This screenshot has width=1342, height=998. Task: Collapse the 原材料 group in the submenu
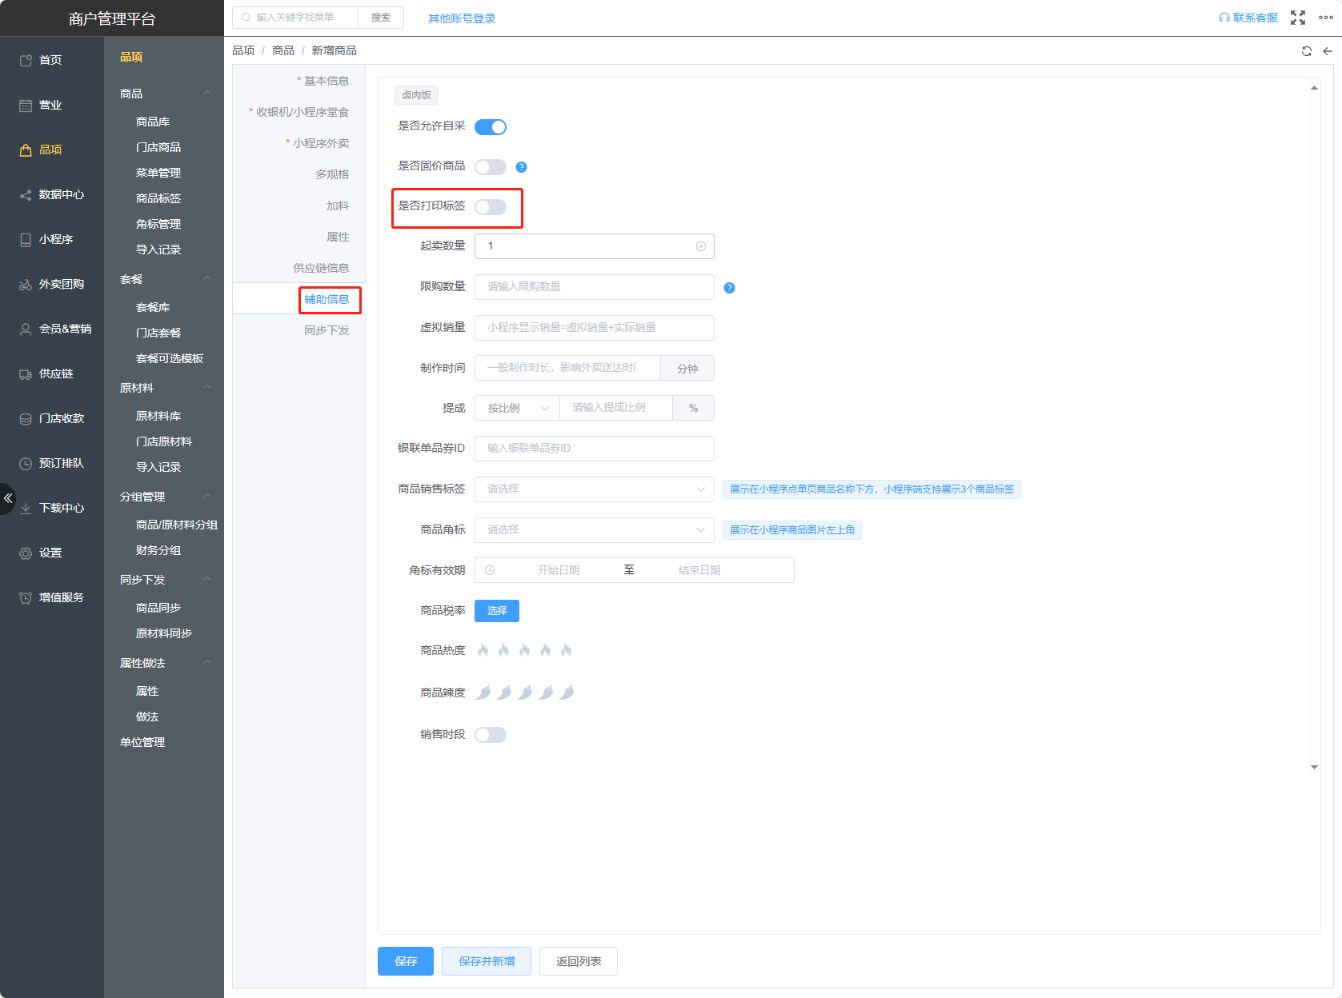(x=207, y=388)
